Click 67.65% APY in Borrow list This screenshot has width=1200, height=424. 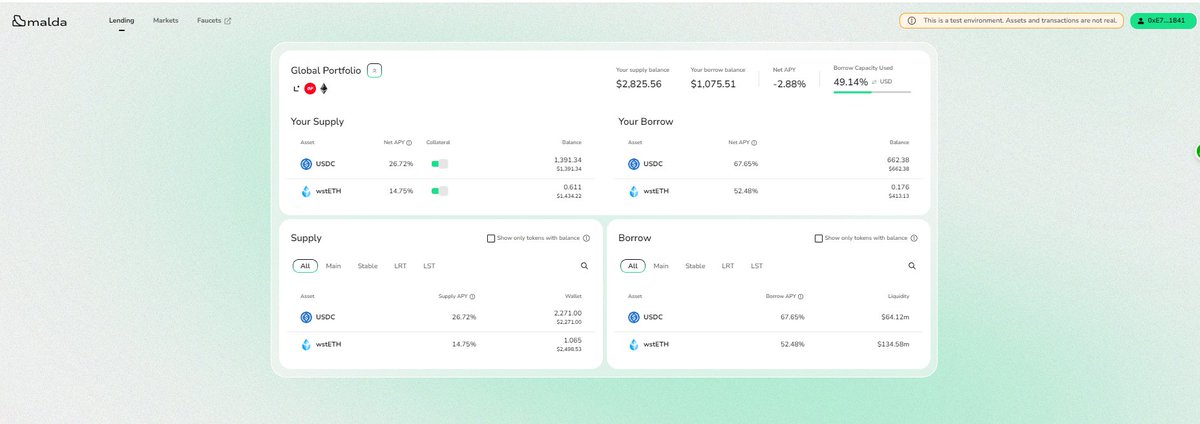792,317
